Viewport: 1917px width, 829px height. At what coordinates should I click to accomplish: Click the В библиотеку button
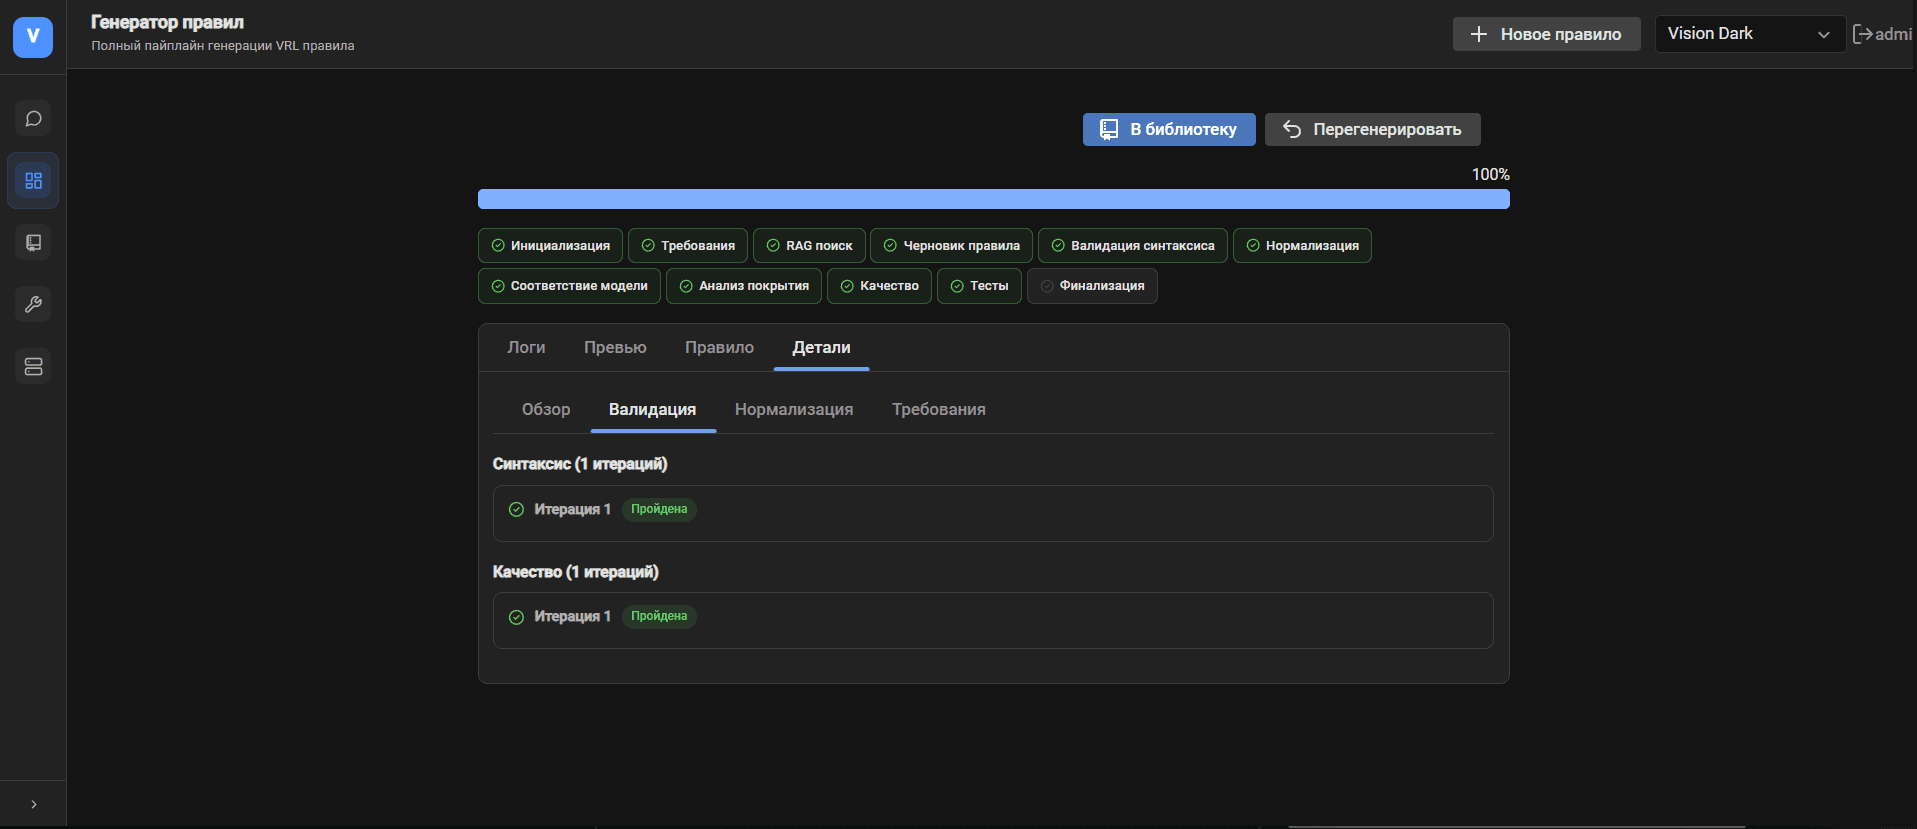(1168, 129)
